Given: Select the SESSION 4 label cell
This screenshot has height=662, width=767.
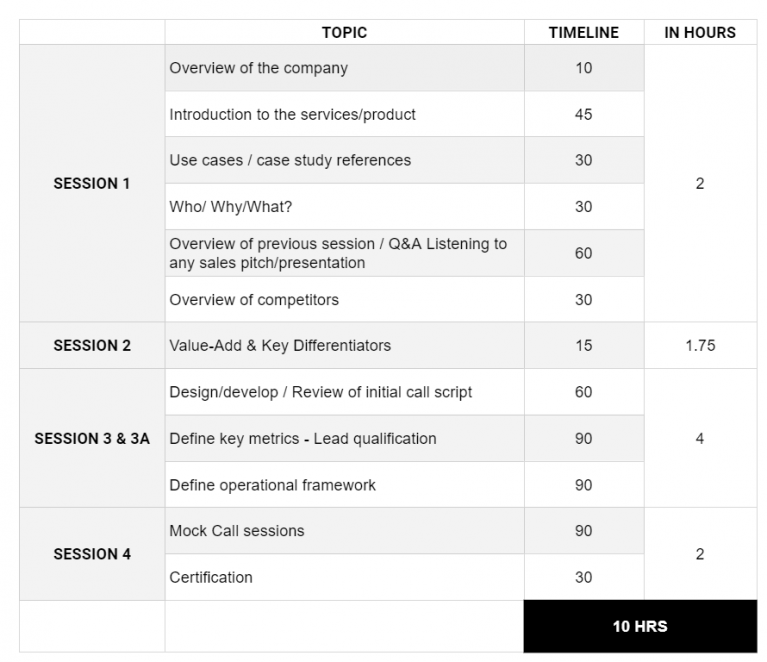Looking at the screenshot, I should [x=92, y=554].
